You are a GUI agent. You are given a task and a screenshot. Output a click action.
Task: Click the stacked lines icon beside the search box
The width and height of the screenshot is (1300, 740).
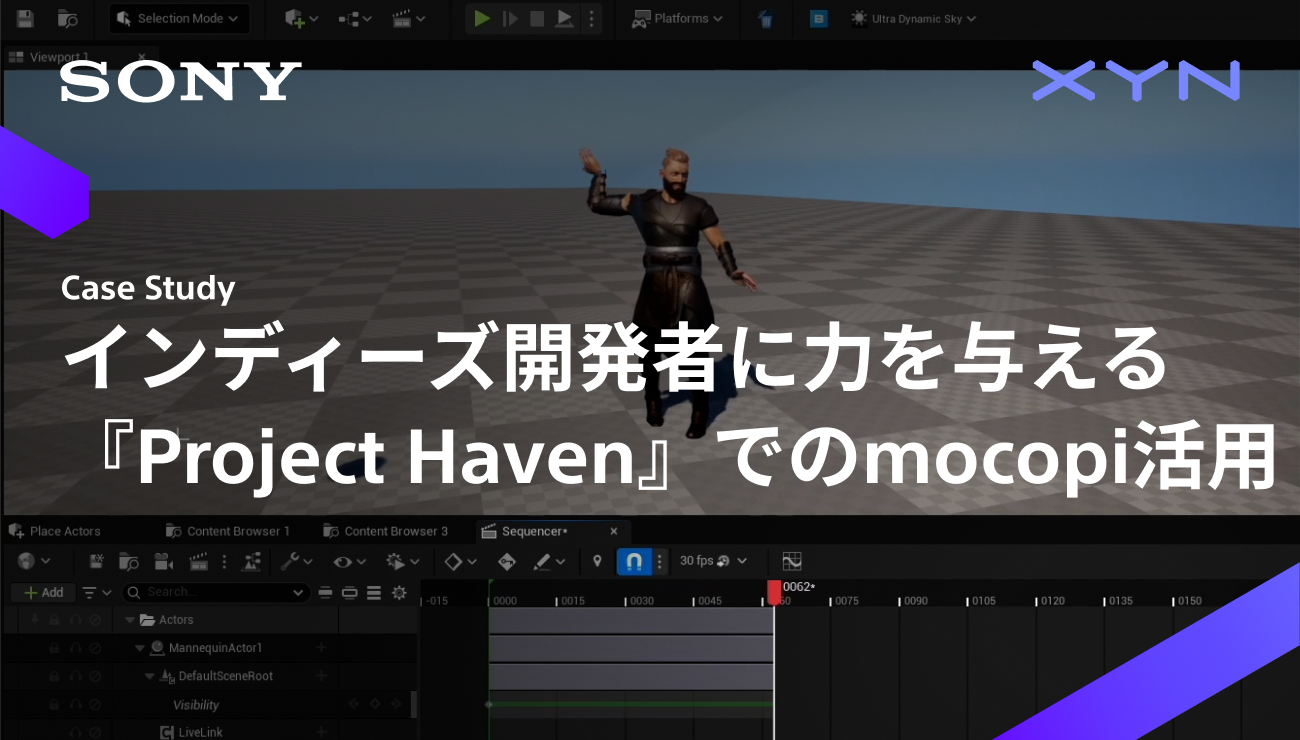click(x=374, y=593)
